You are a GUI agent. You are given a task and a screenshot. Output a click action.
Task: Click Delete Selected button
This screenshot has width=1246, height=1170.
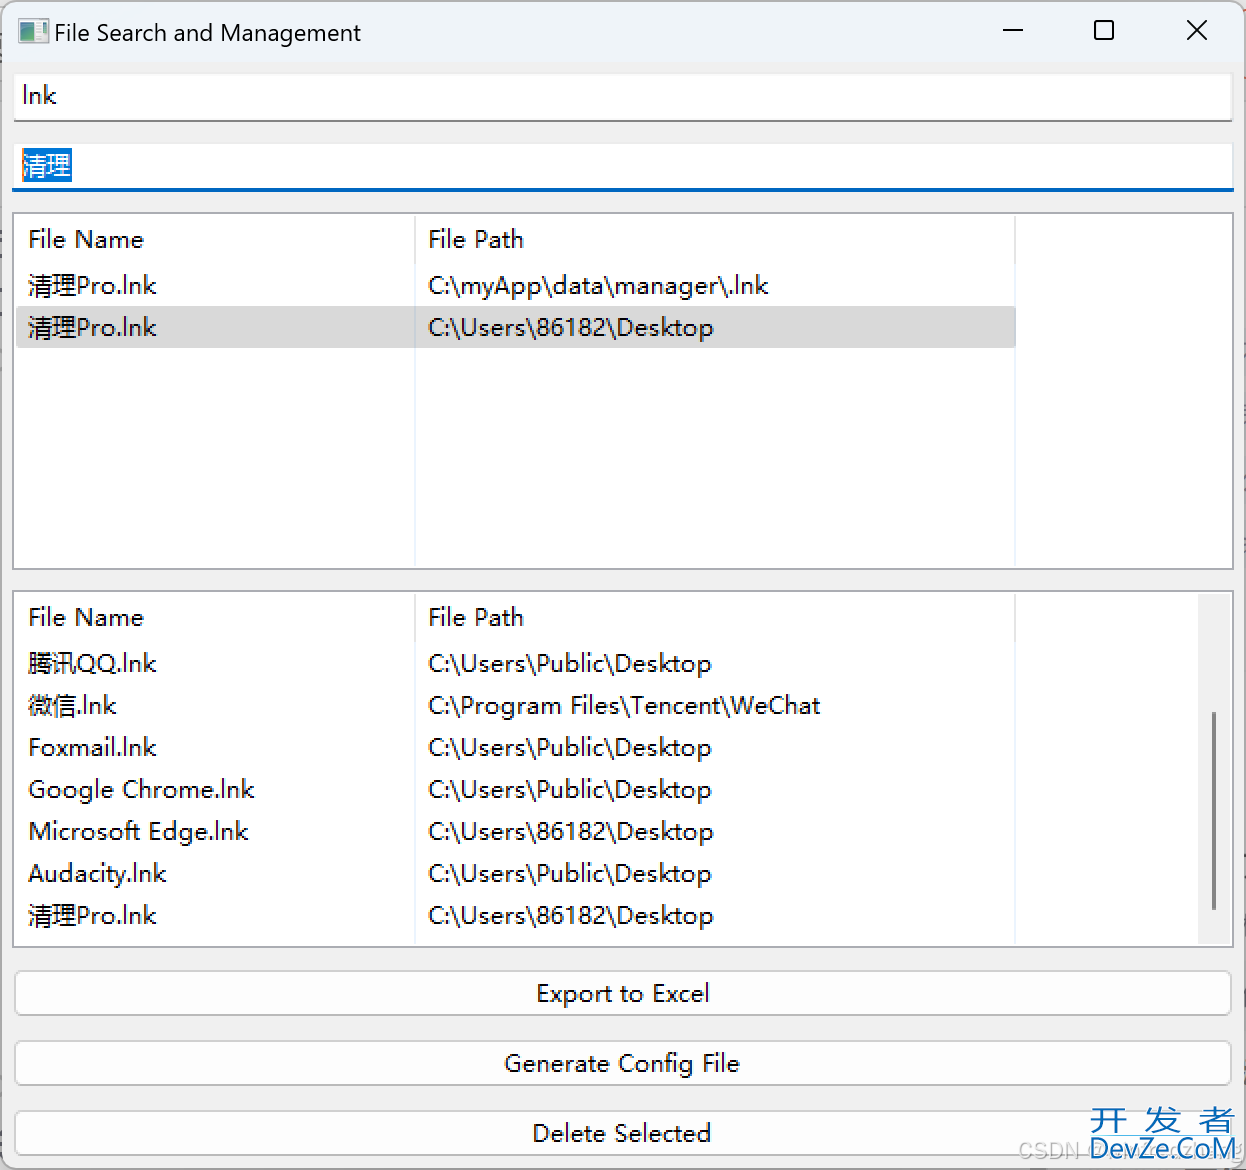622,1134
